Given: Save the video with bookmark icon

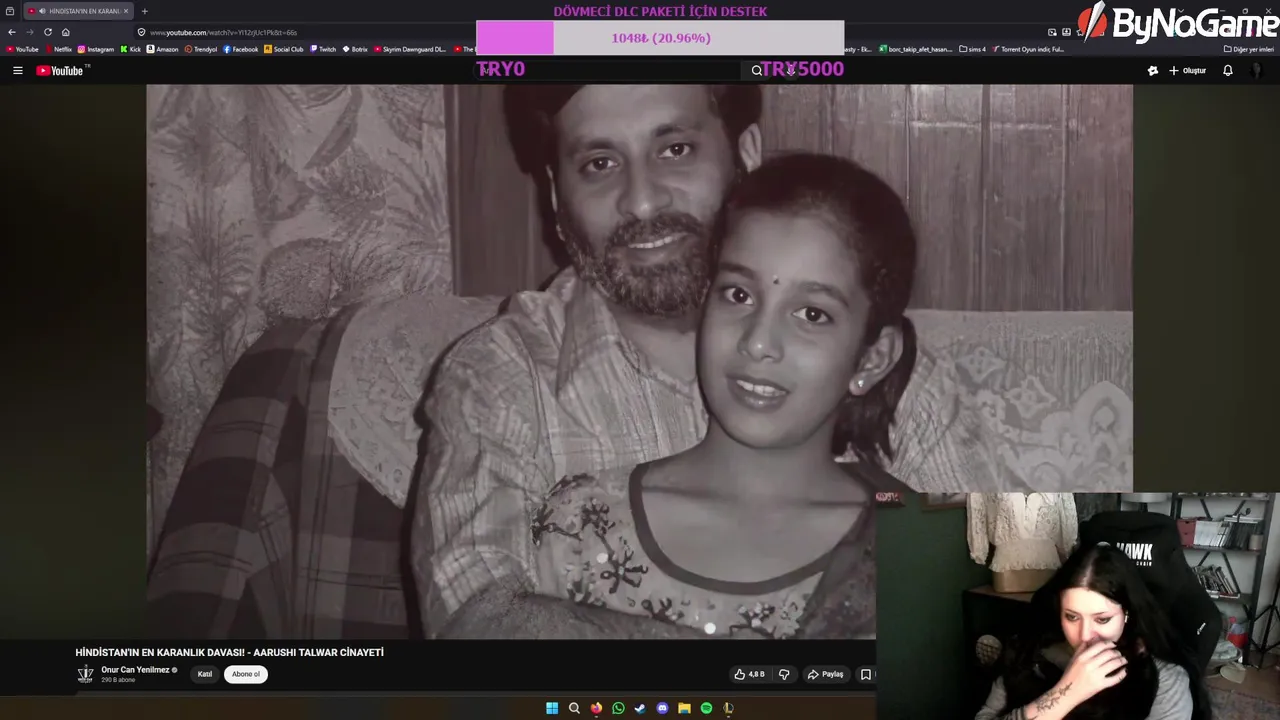Looking at the screenshot, I should (x=866, y=674).
